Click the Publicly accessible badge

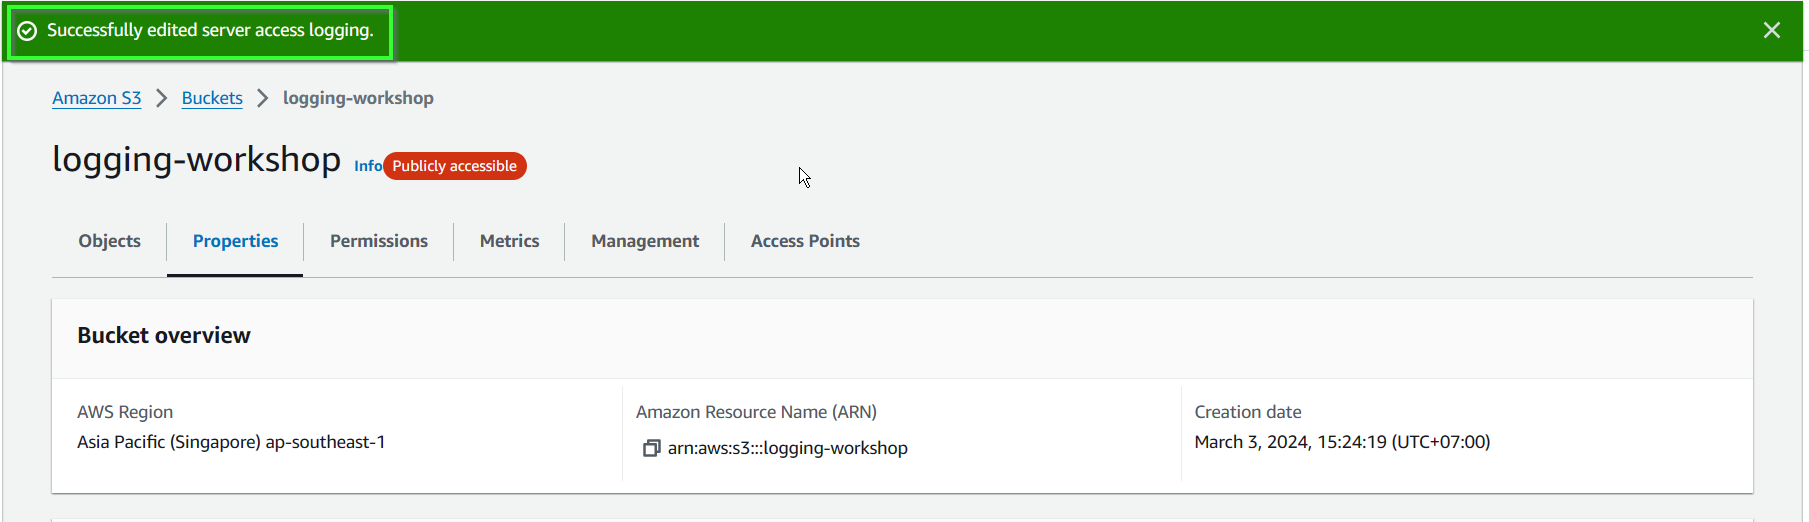tap(455, 166)
